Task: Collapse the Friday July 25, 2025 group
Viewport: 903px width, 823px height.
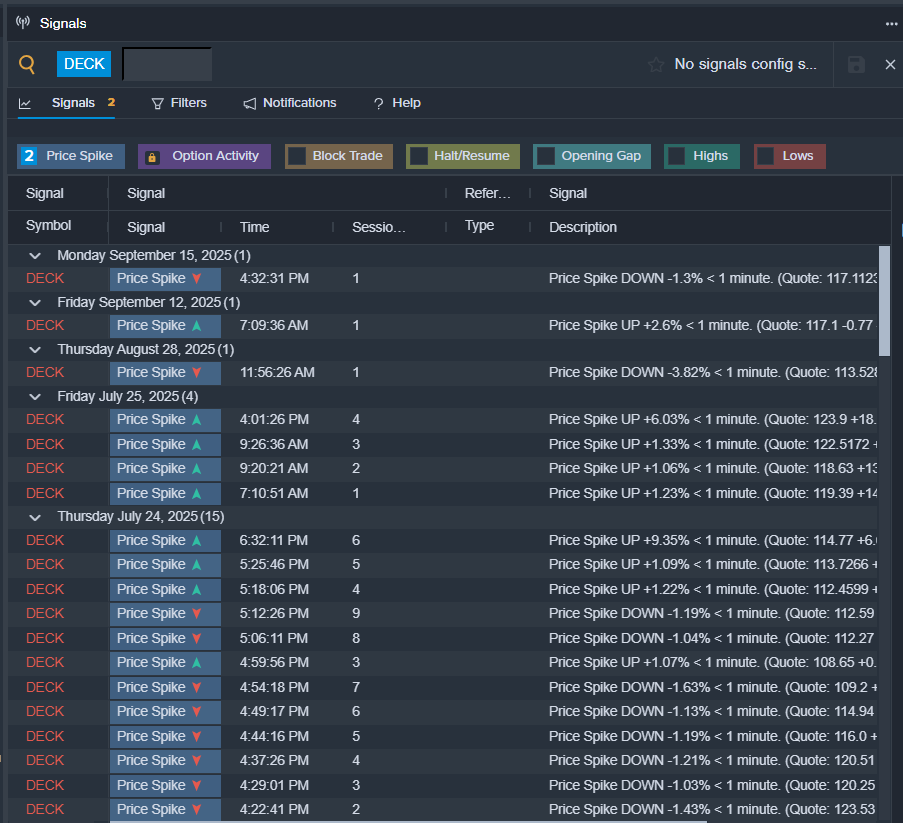Action: pos(36,396)
